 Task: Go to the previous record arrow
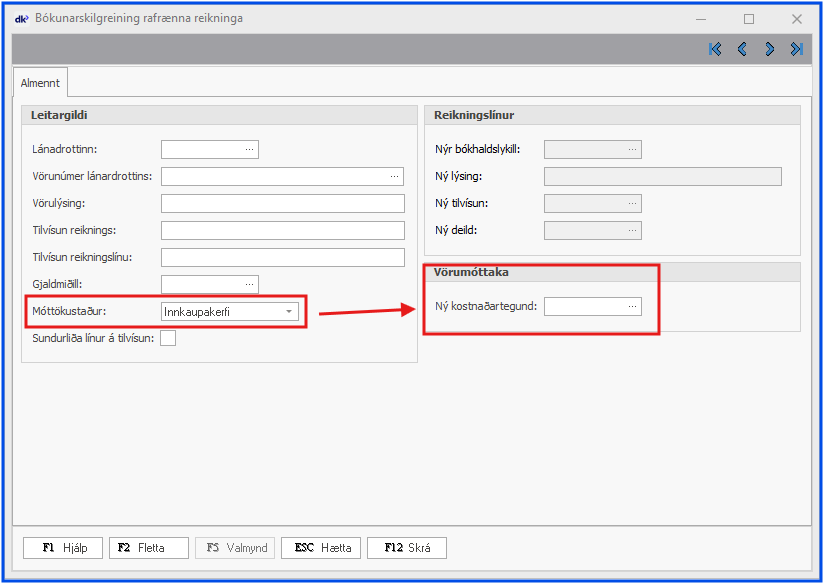click(742, 49)
